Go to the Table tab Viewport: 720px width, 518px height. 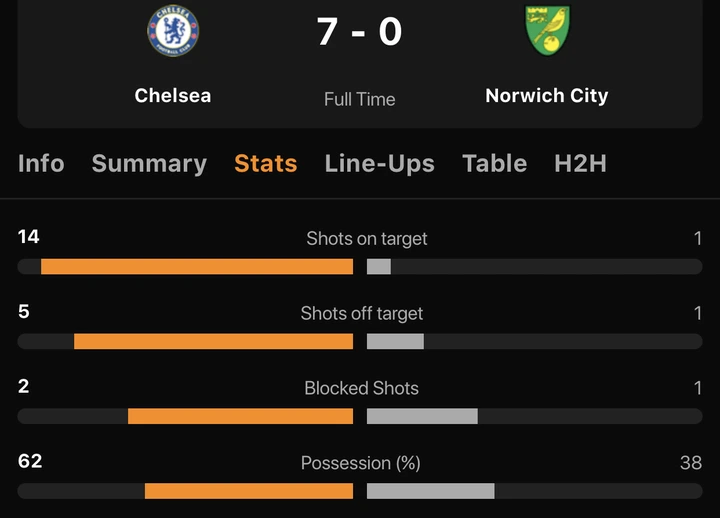(494, 163)
